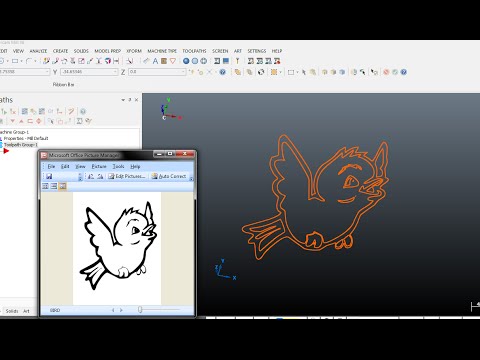Click the blue help icon beside Z field
The image size is (480, 360).
click(x=222, y=72)
